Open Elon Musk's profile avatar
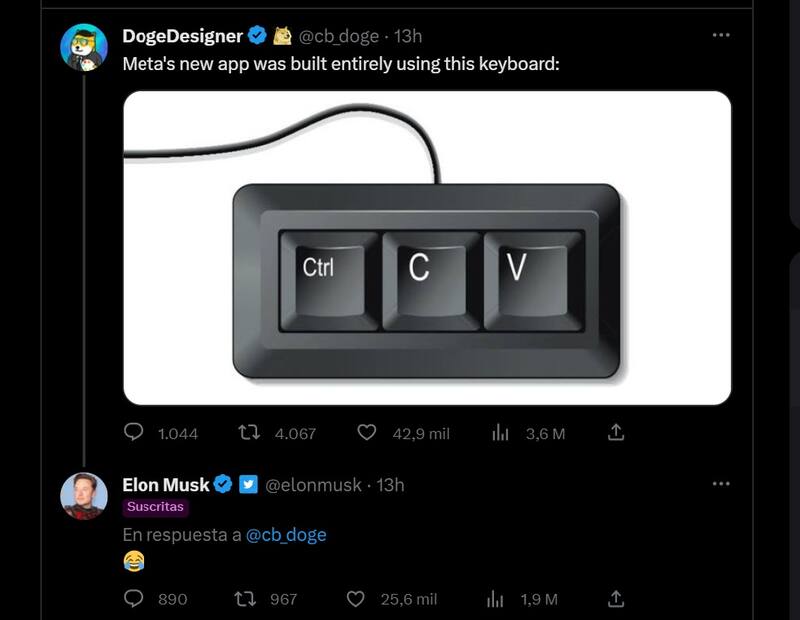The height and width of the screenshot is (620, 800). coord(84,495)
